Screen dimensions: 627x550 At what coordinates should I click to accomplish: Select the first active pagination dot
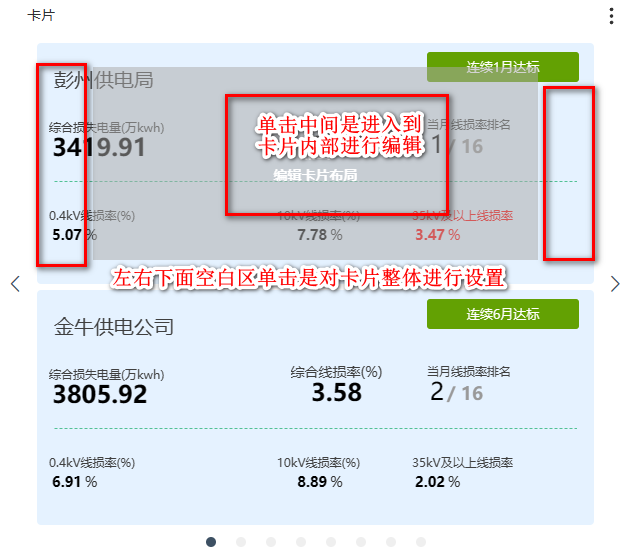tap(211, 542)
